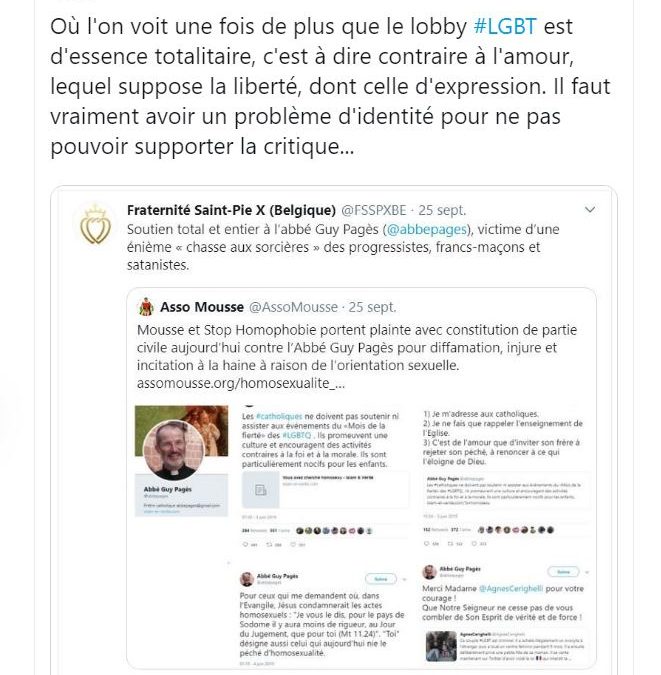
Task: Open assomousse.org/homosexualite link
Action: (x=241, y=383)
